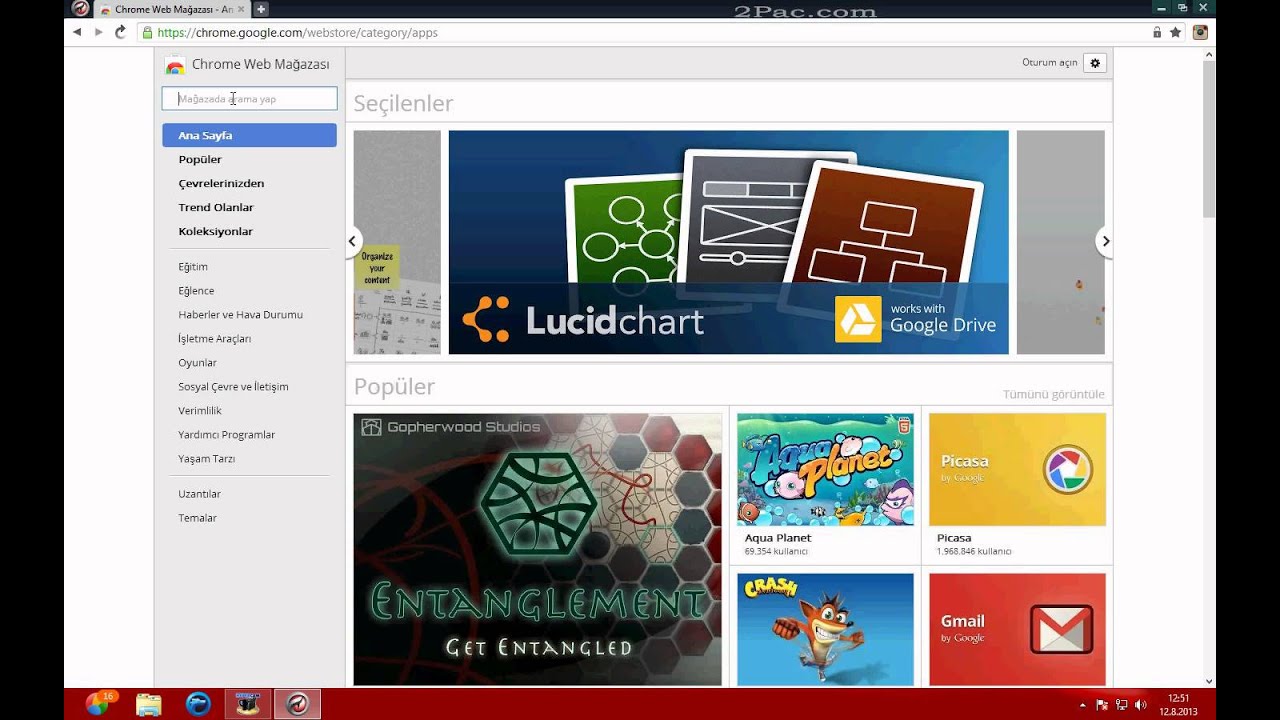Click the Start orb on taskbar
Image resolution: width=1280 pixels, height=720 pixels.
click(x=98, y=704)
